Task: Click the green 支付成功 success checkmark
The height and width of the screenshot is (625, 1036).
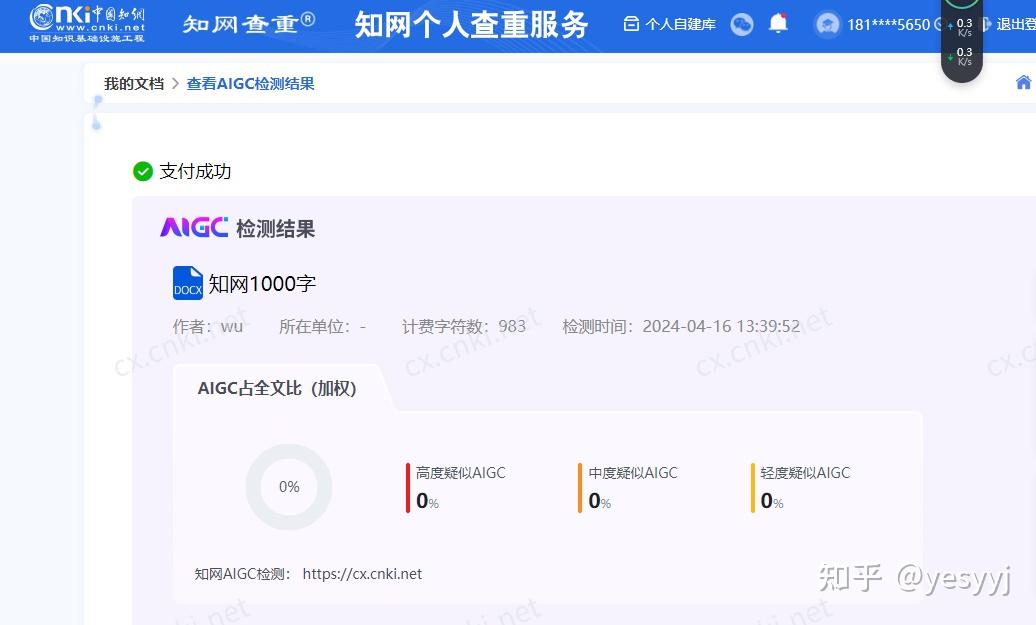Action: tap(143, 171)
